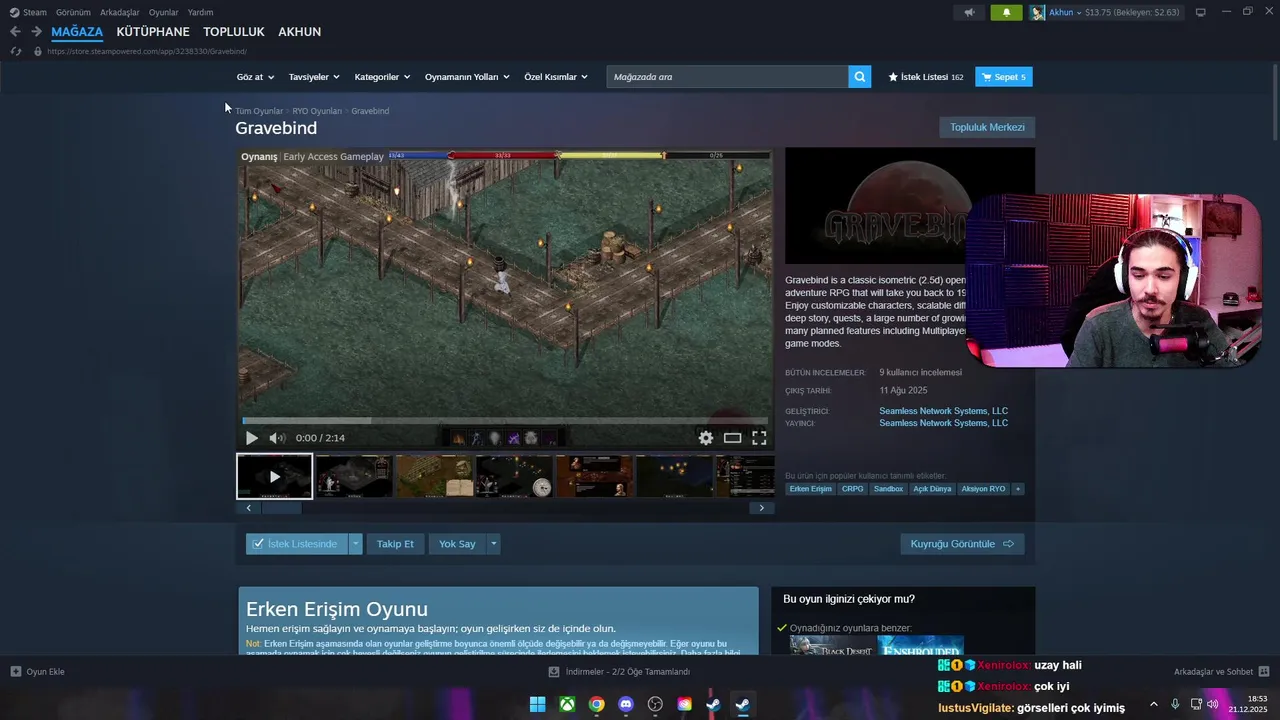The image size is (1280, 720).
Task: Click the store search magnifier button
Action: [859, 77]
